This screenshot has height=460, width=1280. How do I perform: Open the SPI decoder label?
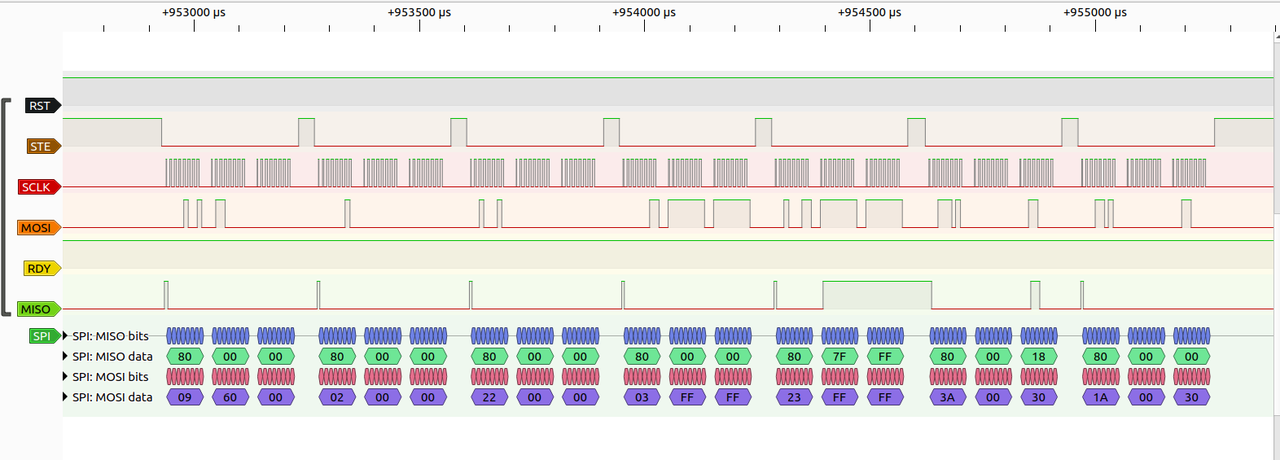click(43, 336)
